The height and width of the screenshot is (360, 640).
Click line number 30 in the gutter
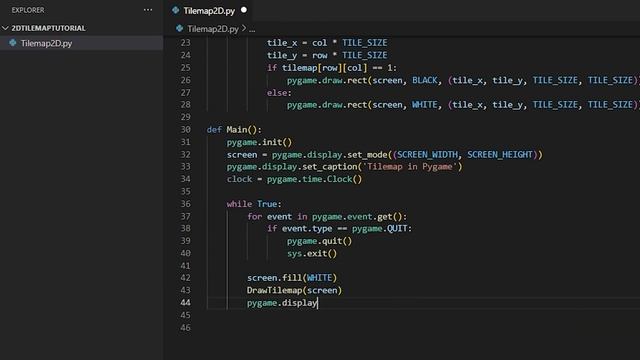pyautogui.click(x=185, y=130)
